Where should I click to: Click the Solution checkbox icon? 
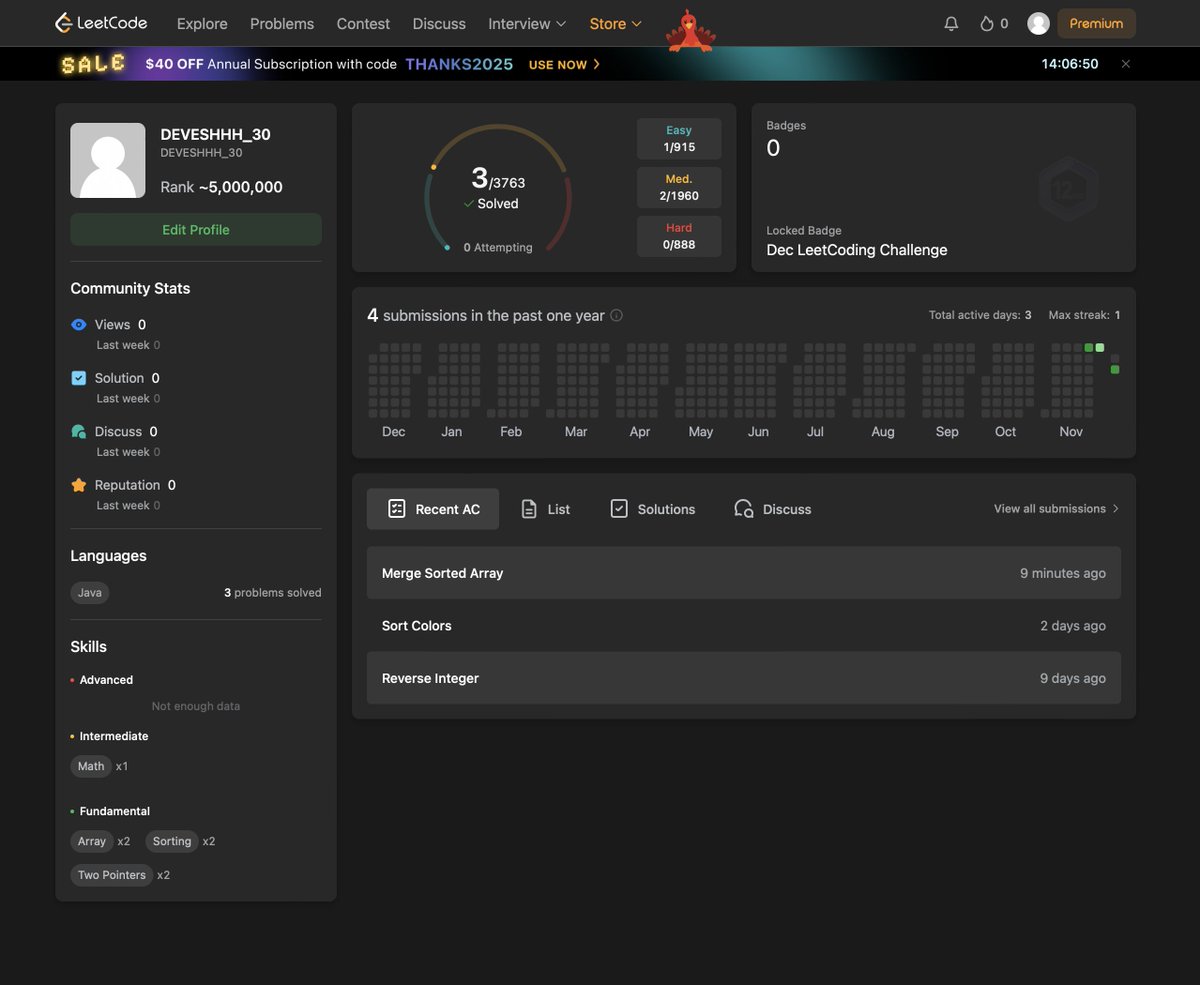tap(79, 378)
